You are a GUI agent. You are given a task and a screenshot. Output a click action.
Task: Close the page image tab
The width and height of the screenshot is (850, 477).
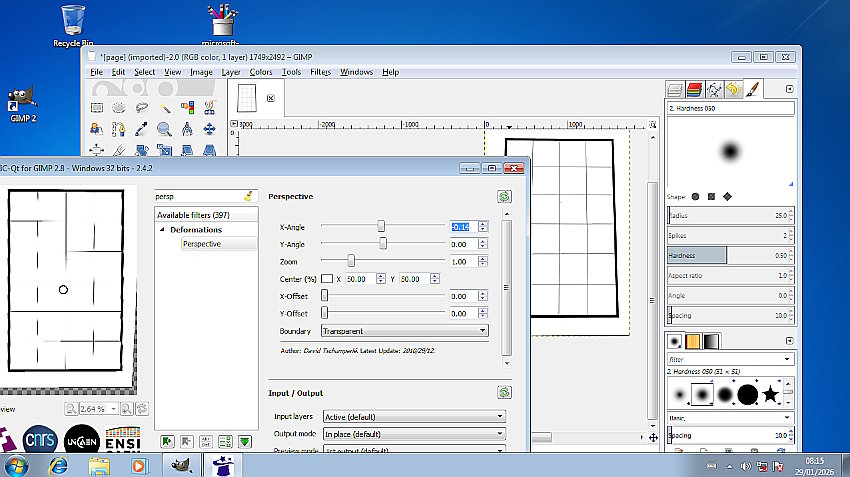(x=271, y=98)
